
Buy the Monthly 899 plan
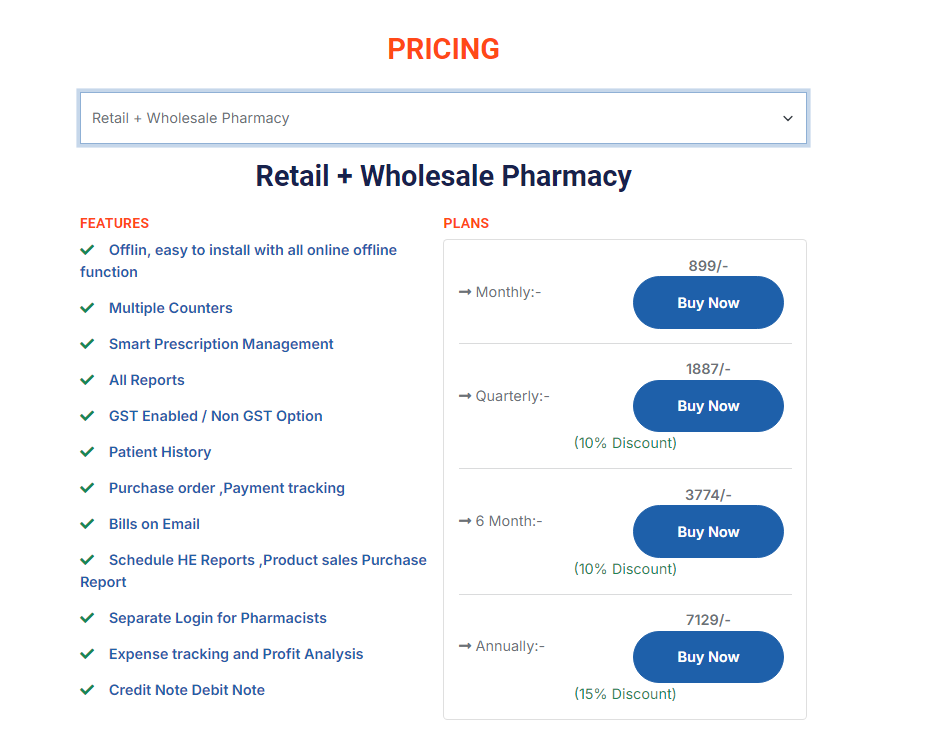[708, 303]
